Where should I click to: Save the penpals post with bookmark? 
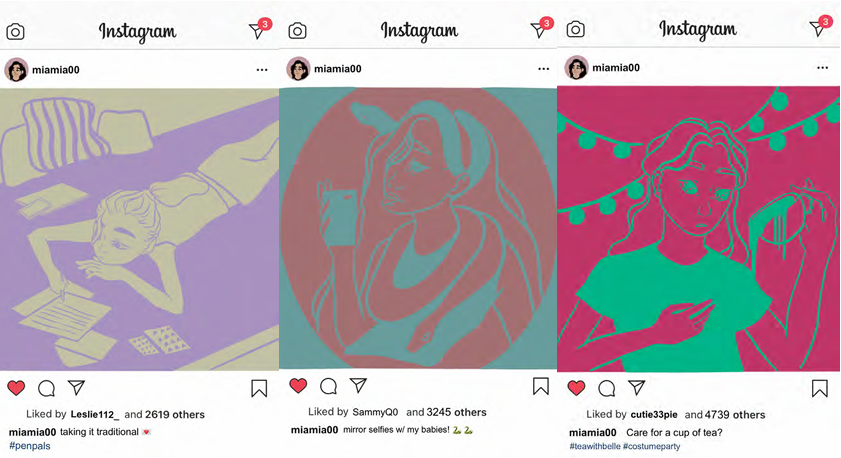(259, 388)
